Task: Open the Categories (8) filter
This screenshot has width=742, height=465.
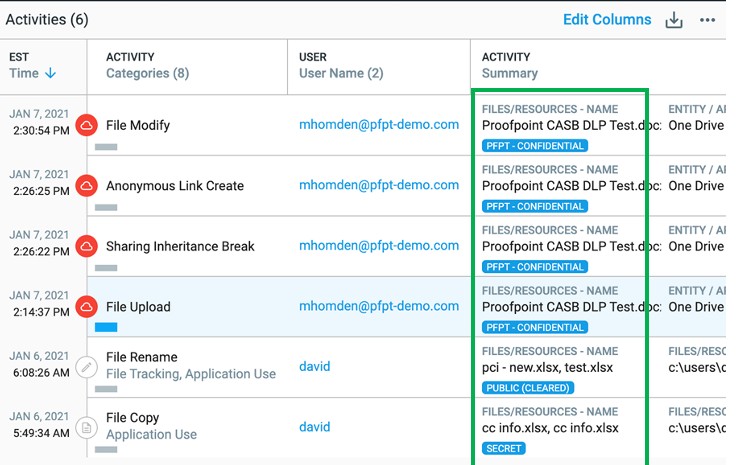Action: point(147,73)
